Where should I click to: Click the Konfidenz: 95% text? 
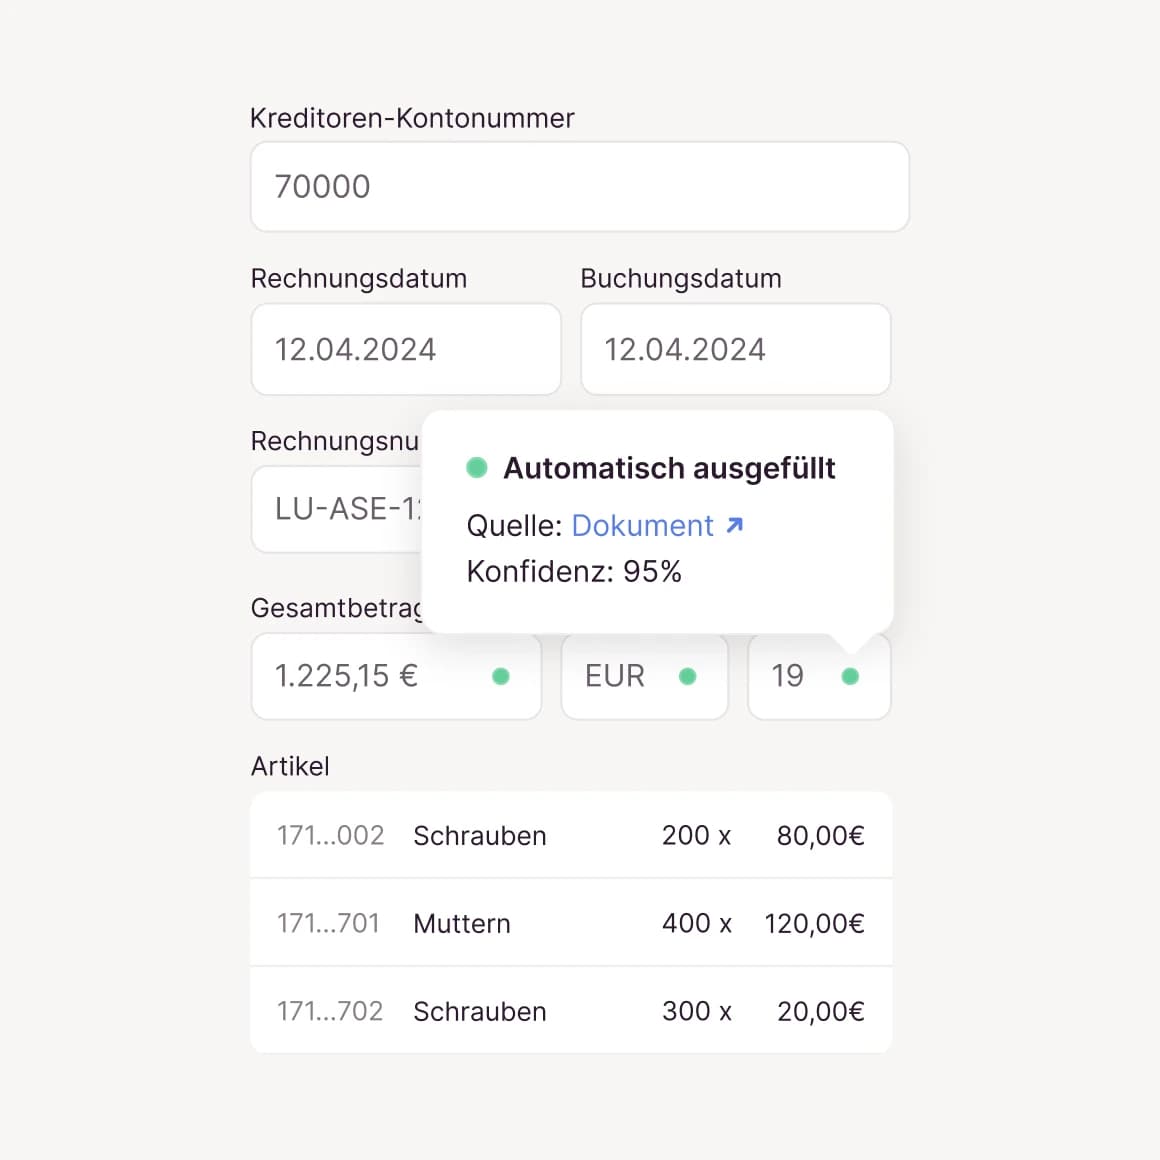coord(574,572)
